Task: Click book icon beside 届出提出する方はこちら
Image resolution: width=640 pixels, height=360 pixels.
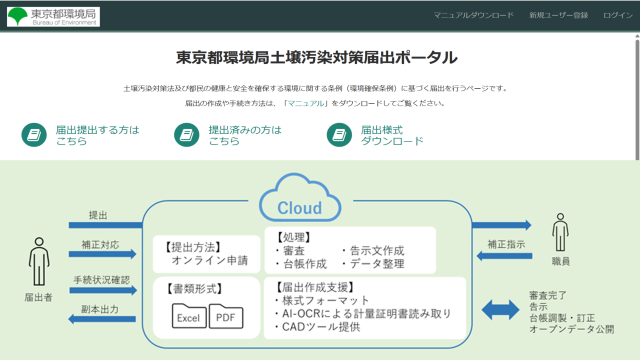Action: point(34,135)
